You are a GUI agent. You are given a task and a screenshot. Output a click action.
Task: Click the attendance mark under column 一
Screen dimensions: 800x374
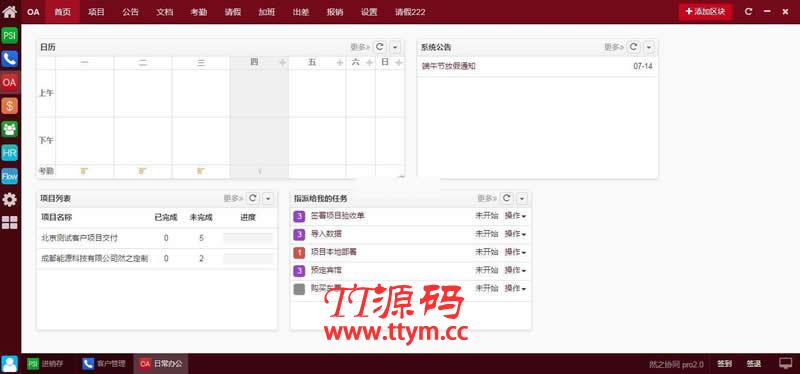click(84, 171)
